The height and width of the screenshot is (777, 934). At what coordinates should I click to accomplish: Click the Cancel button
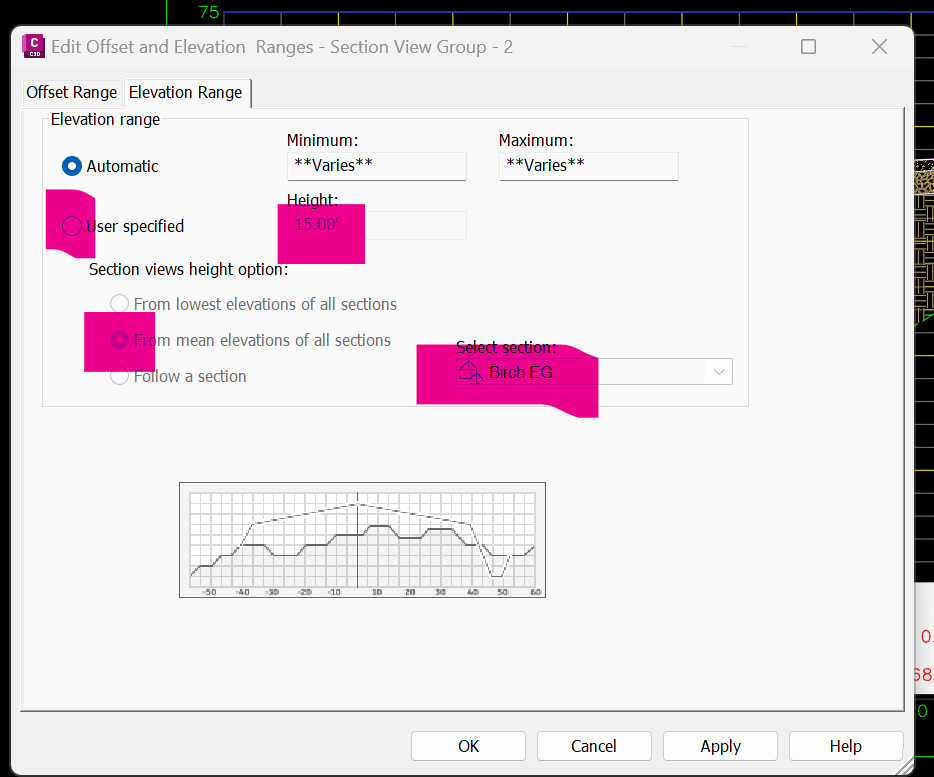click(x=594, y=746)
